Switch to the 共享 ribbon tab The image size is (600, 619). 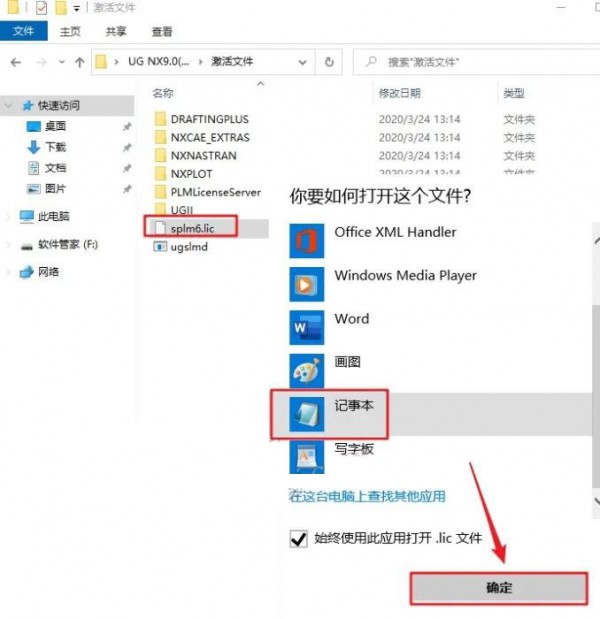(116, 32)
